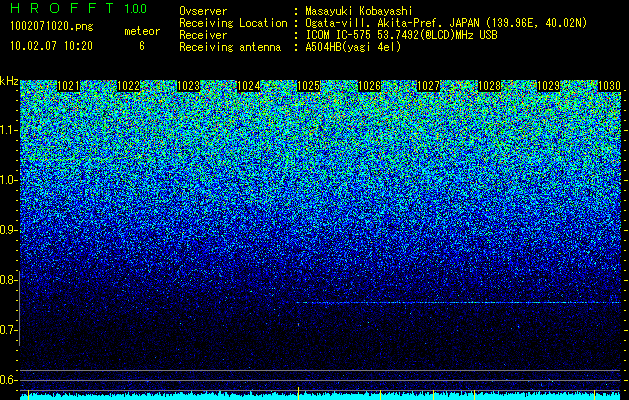Click the 1.0 frequency axis label
Screen dimensions: 629x400
click(8, 180)
